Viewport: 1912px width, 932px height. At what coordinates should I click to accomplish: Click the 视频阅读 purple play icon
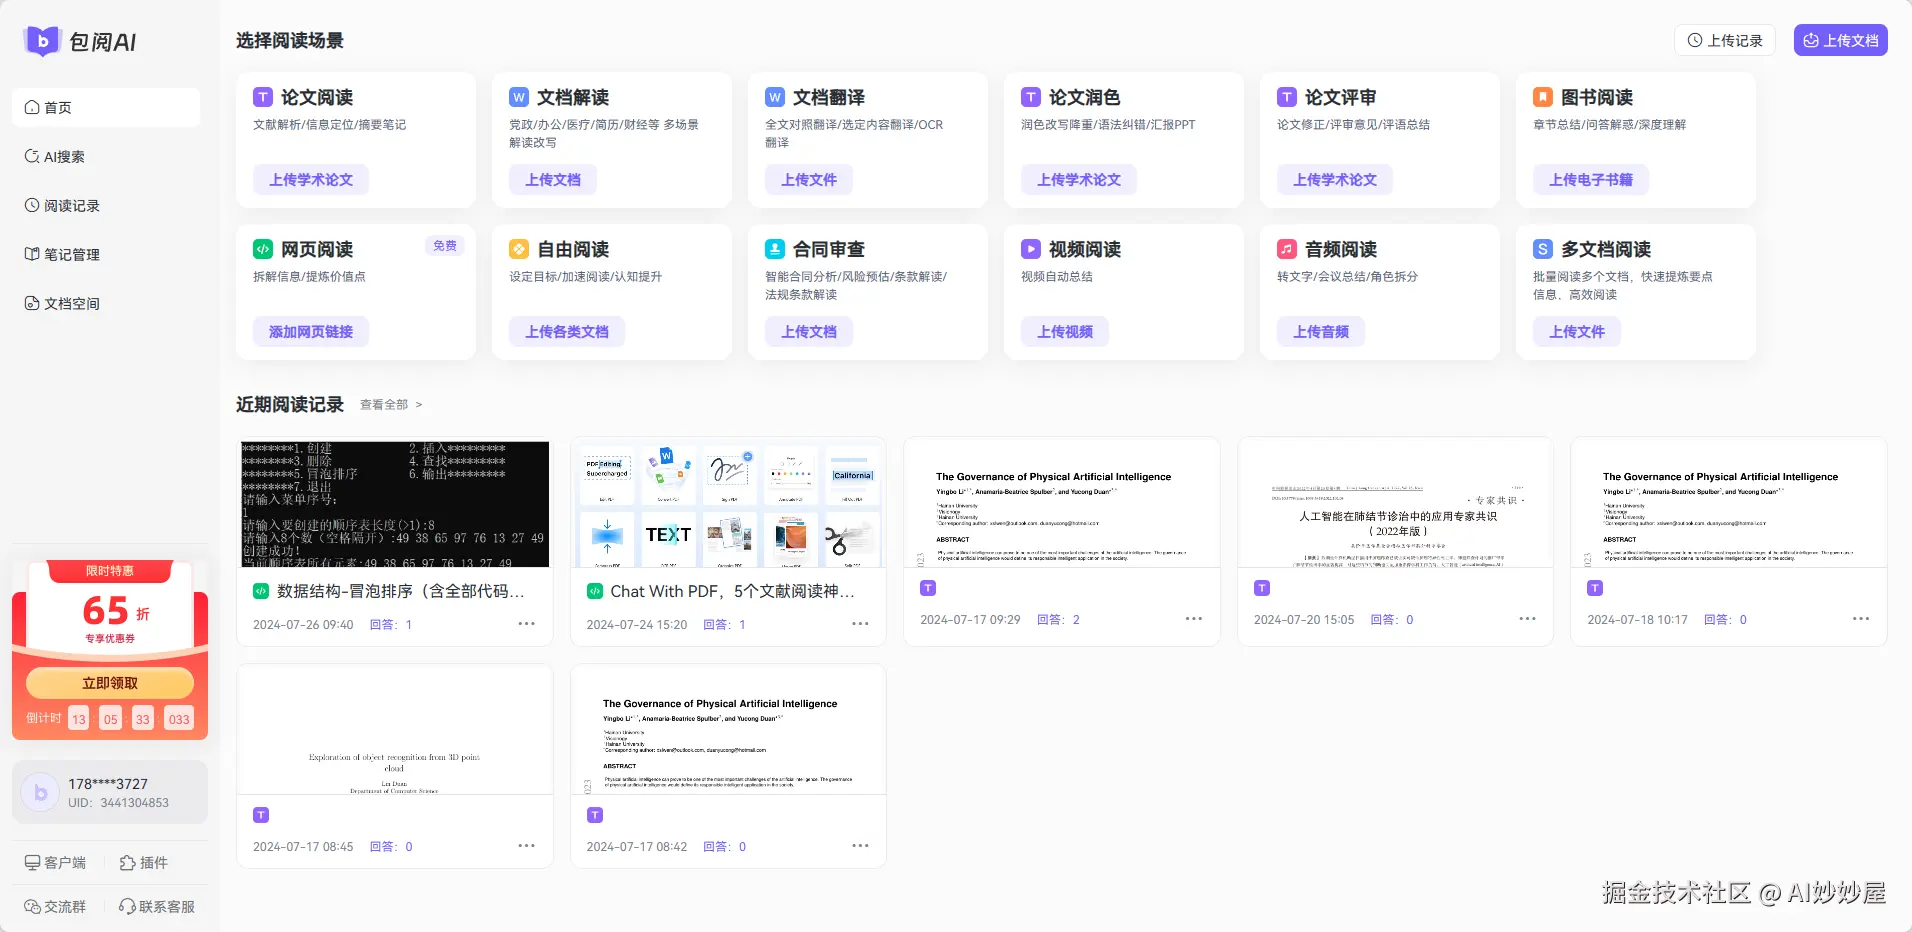(x=1031, y=249)
